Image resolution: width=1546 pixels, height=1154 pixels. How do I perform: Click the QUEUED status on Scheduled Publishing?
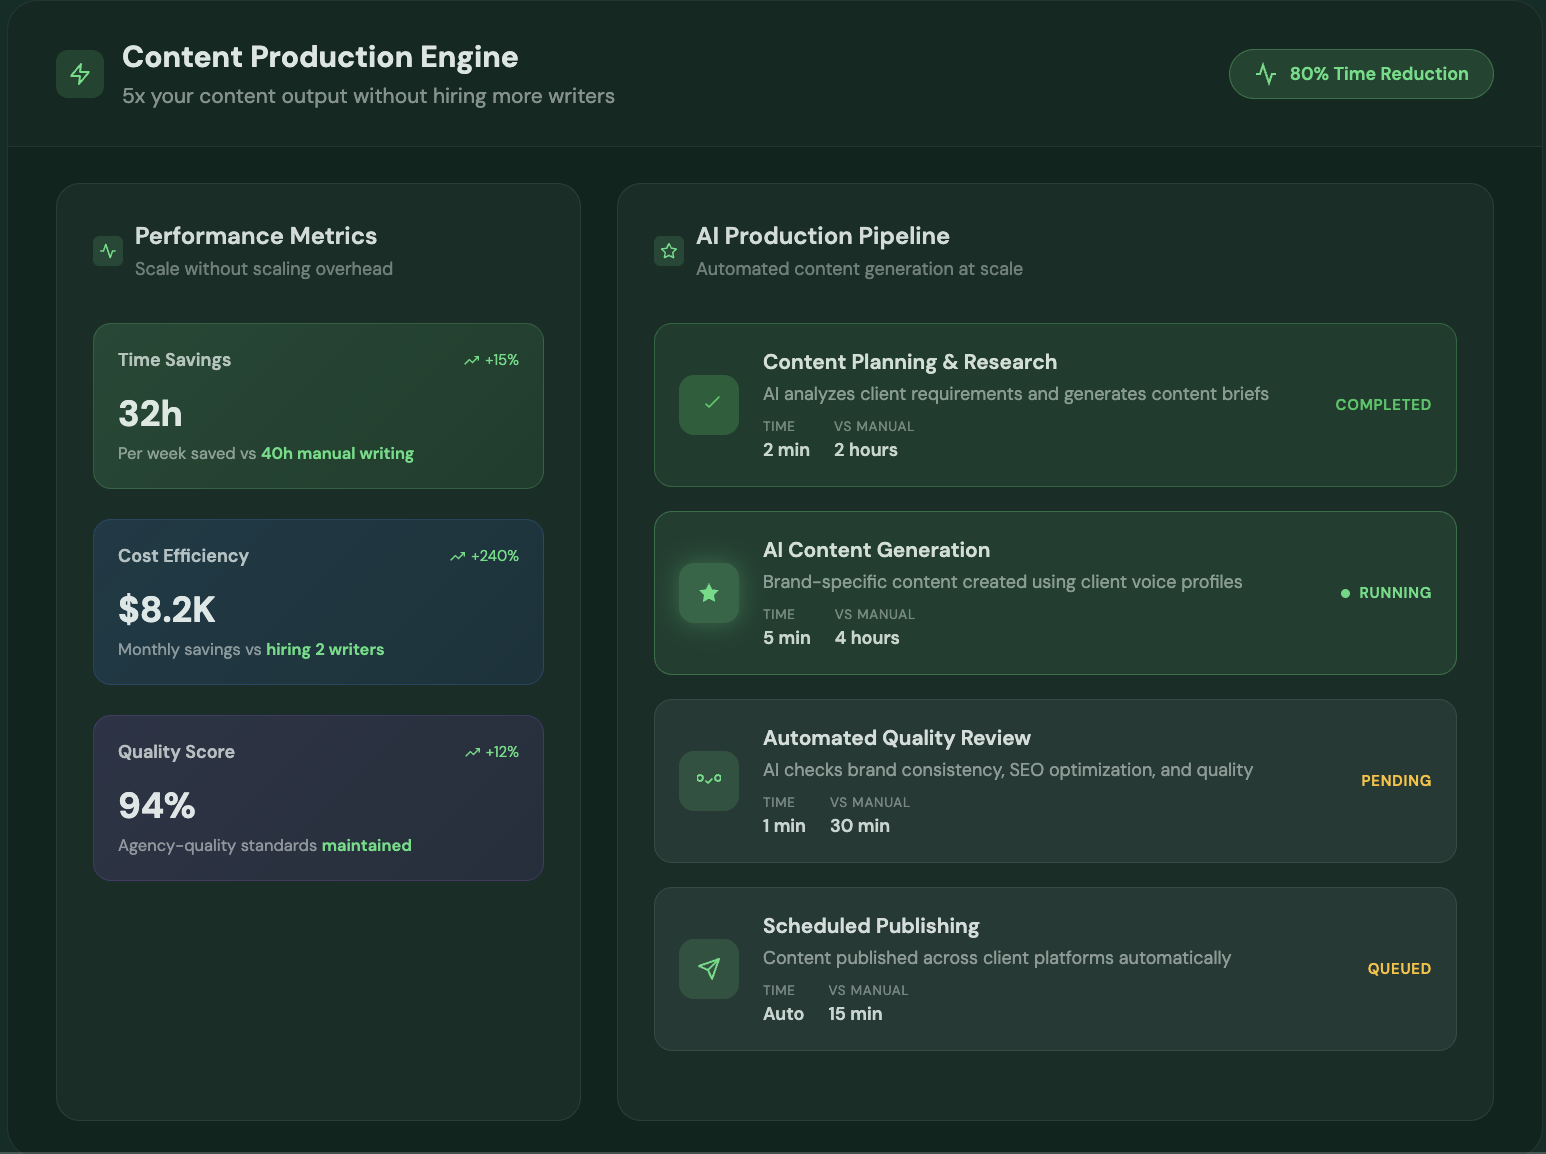[x=1399, y=969]
